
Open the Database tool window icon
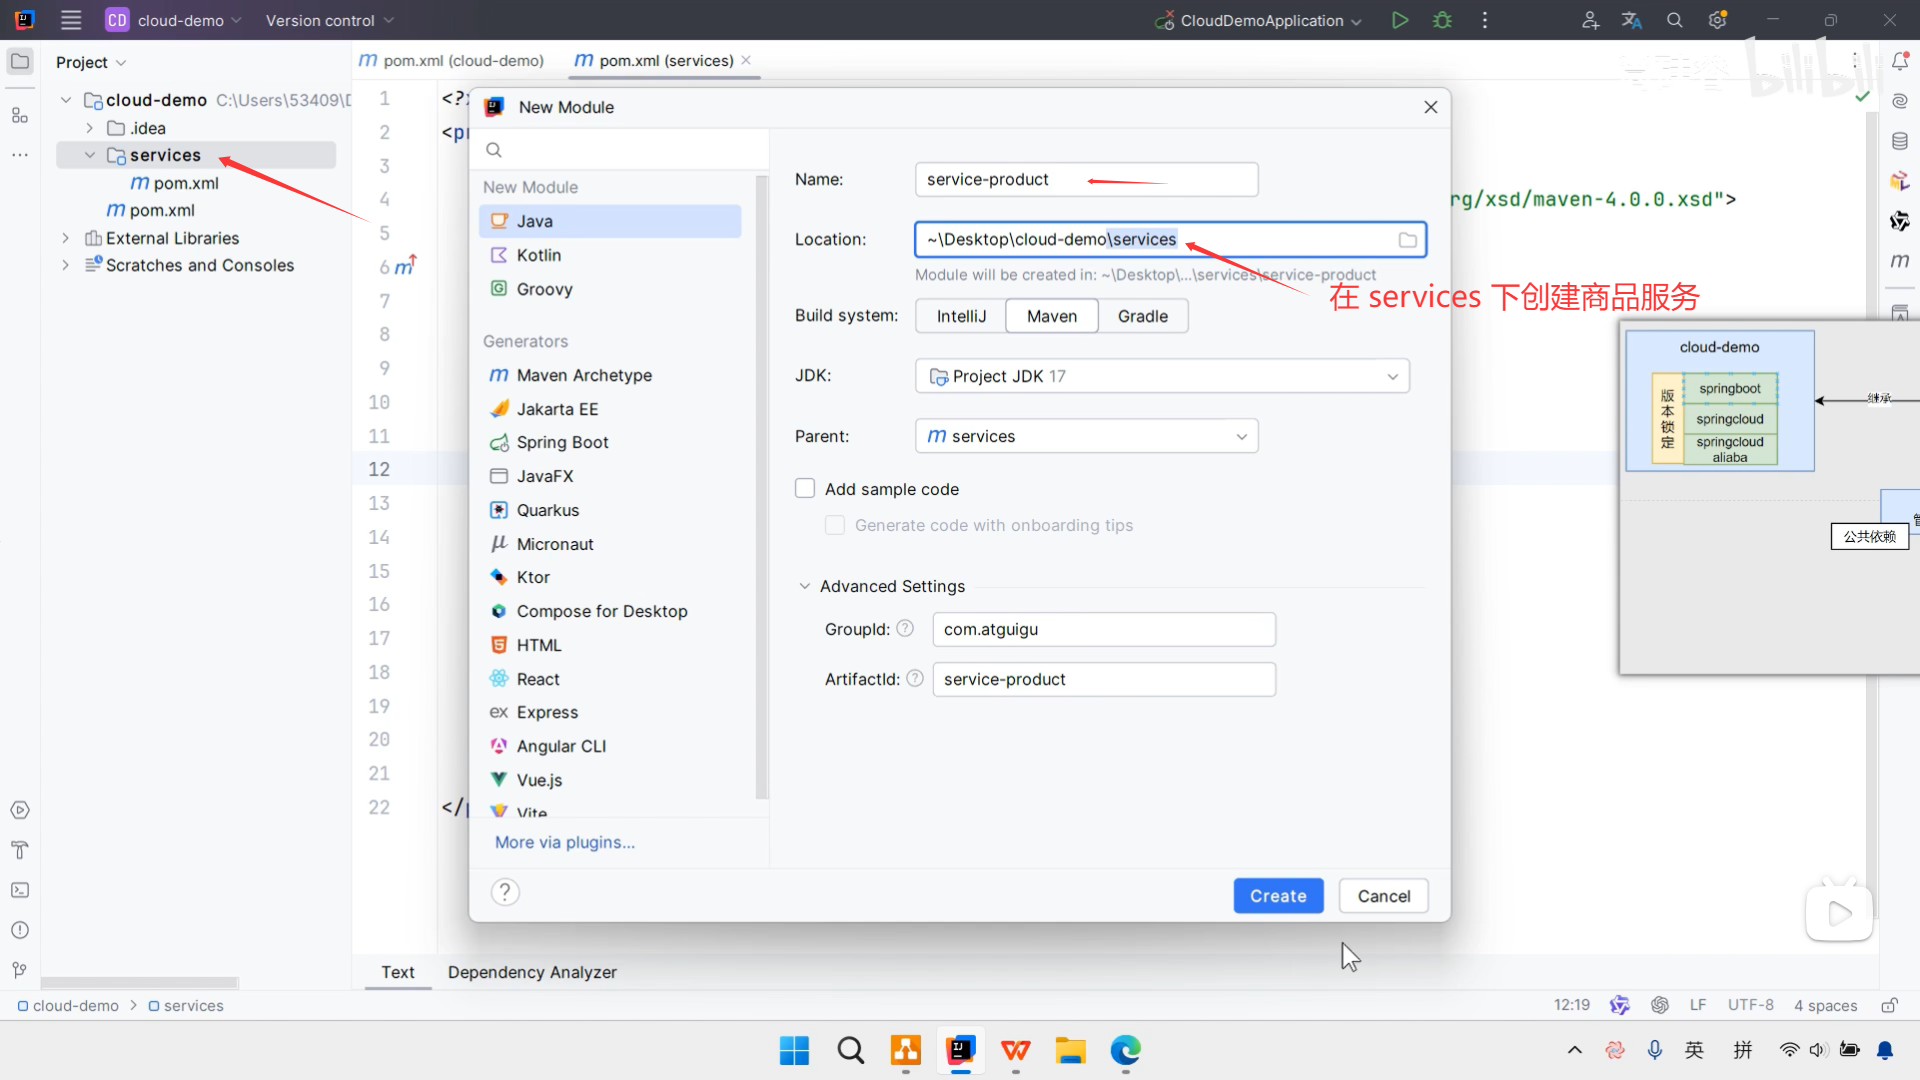coord(1900,141)
